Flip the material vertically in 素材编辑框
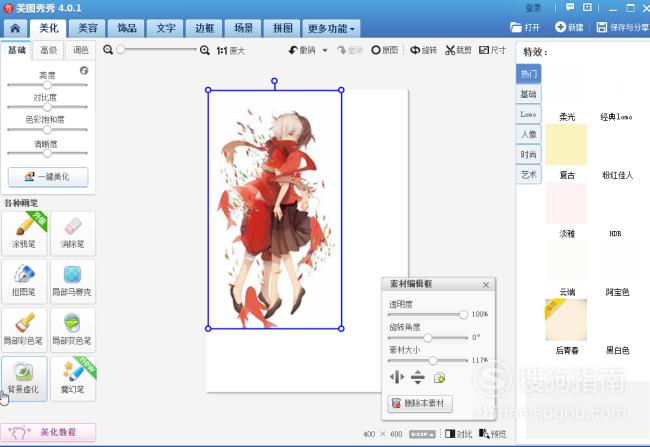This screenshot has width=650, height=447. (418, 377)
